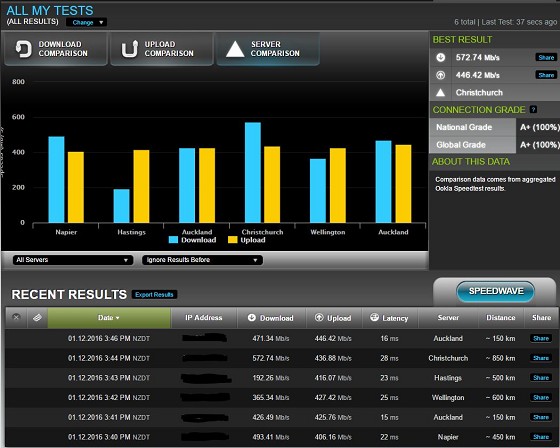Click the Export Results link
The width and height of the screenshot is (560, 448).
point(154,294)
